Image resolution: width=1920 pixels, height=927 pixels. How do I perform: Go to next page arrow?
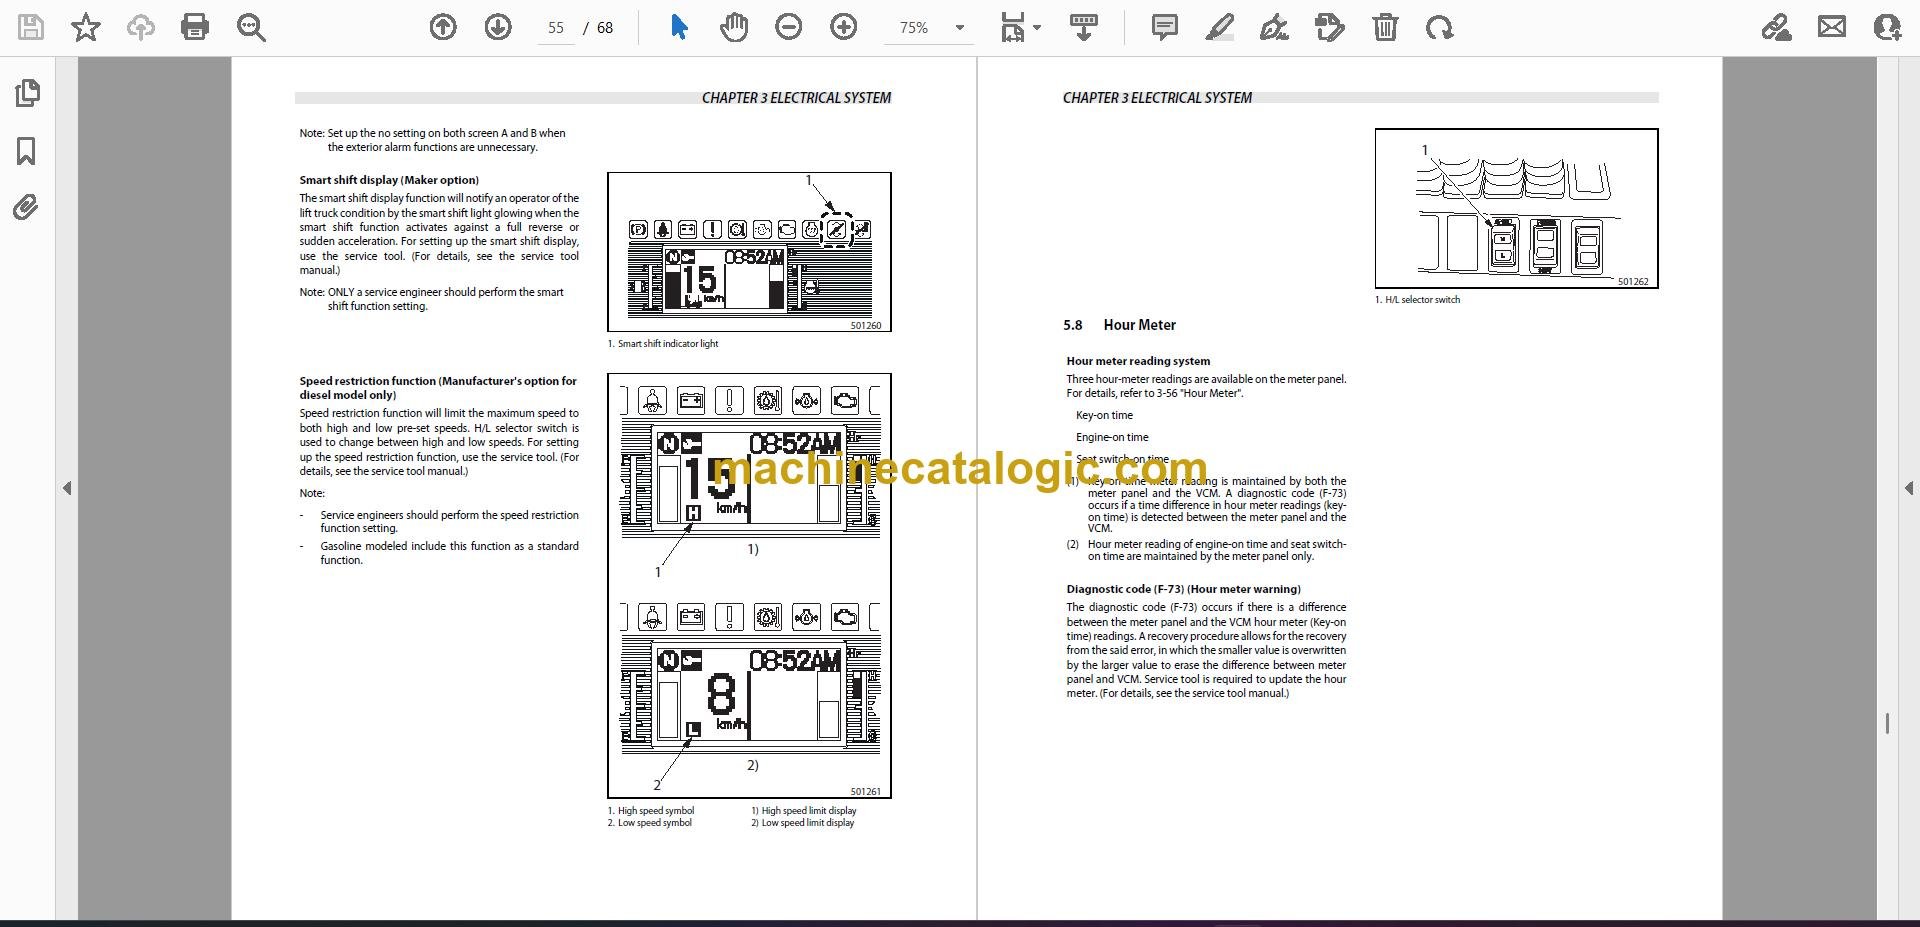498,27
